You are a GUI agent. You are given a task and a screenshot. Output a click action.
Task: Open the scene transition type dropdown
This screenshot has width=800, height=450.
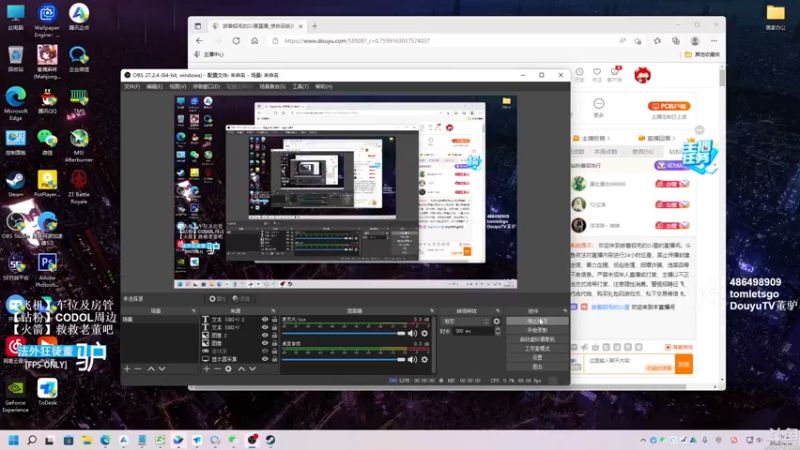coord(465,321)
